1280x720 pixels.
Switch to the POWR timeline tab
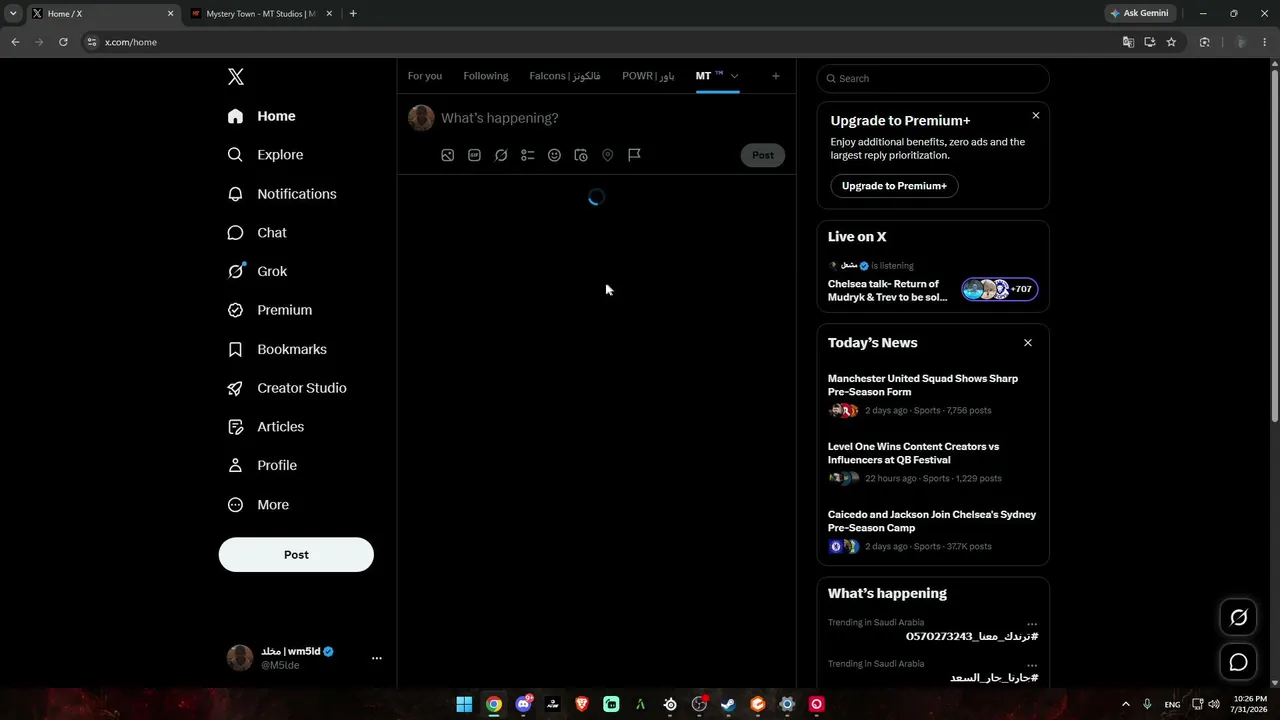pyautogui.click(x=648, y=76)
